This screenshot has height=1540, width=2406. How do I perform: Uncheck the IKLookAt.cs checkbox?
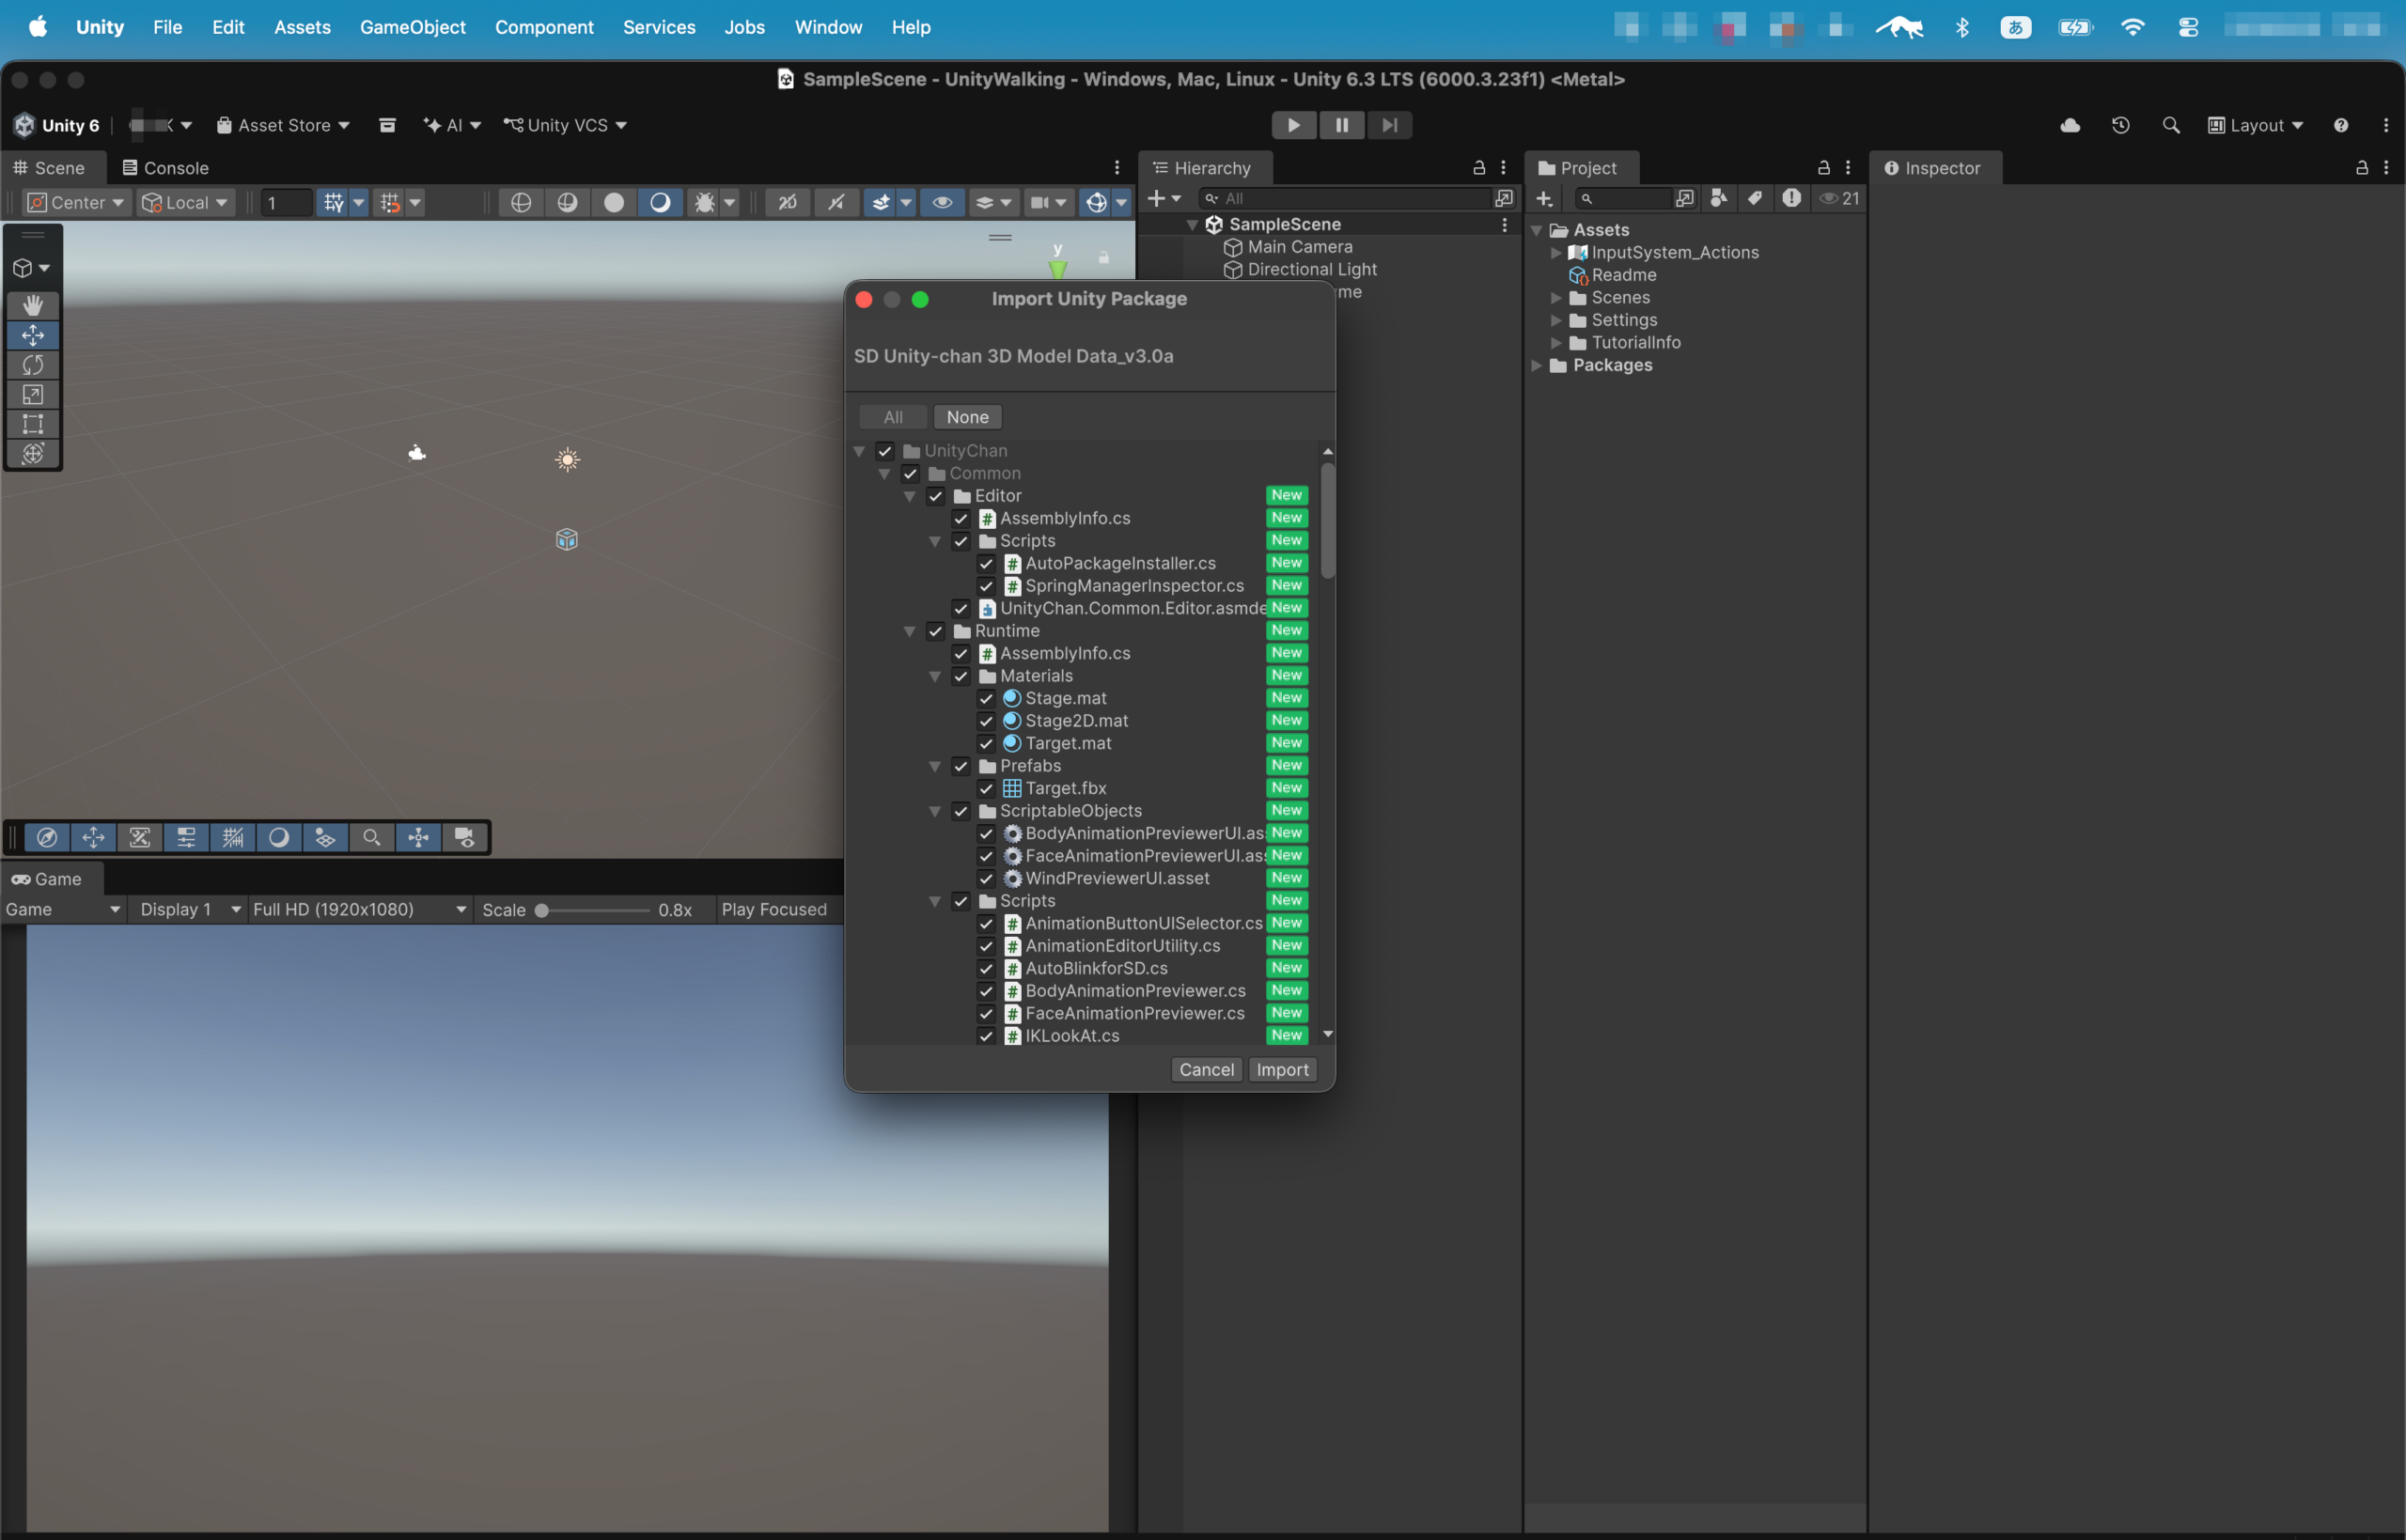pyautogui.click(x=985, y=1036)
